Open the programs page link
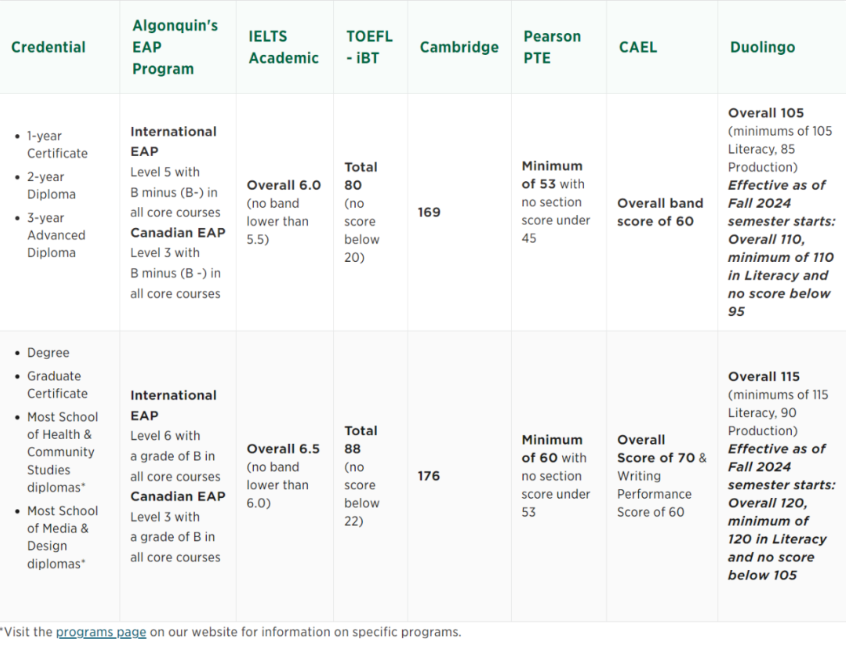 click(x=101, y=632)
